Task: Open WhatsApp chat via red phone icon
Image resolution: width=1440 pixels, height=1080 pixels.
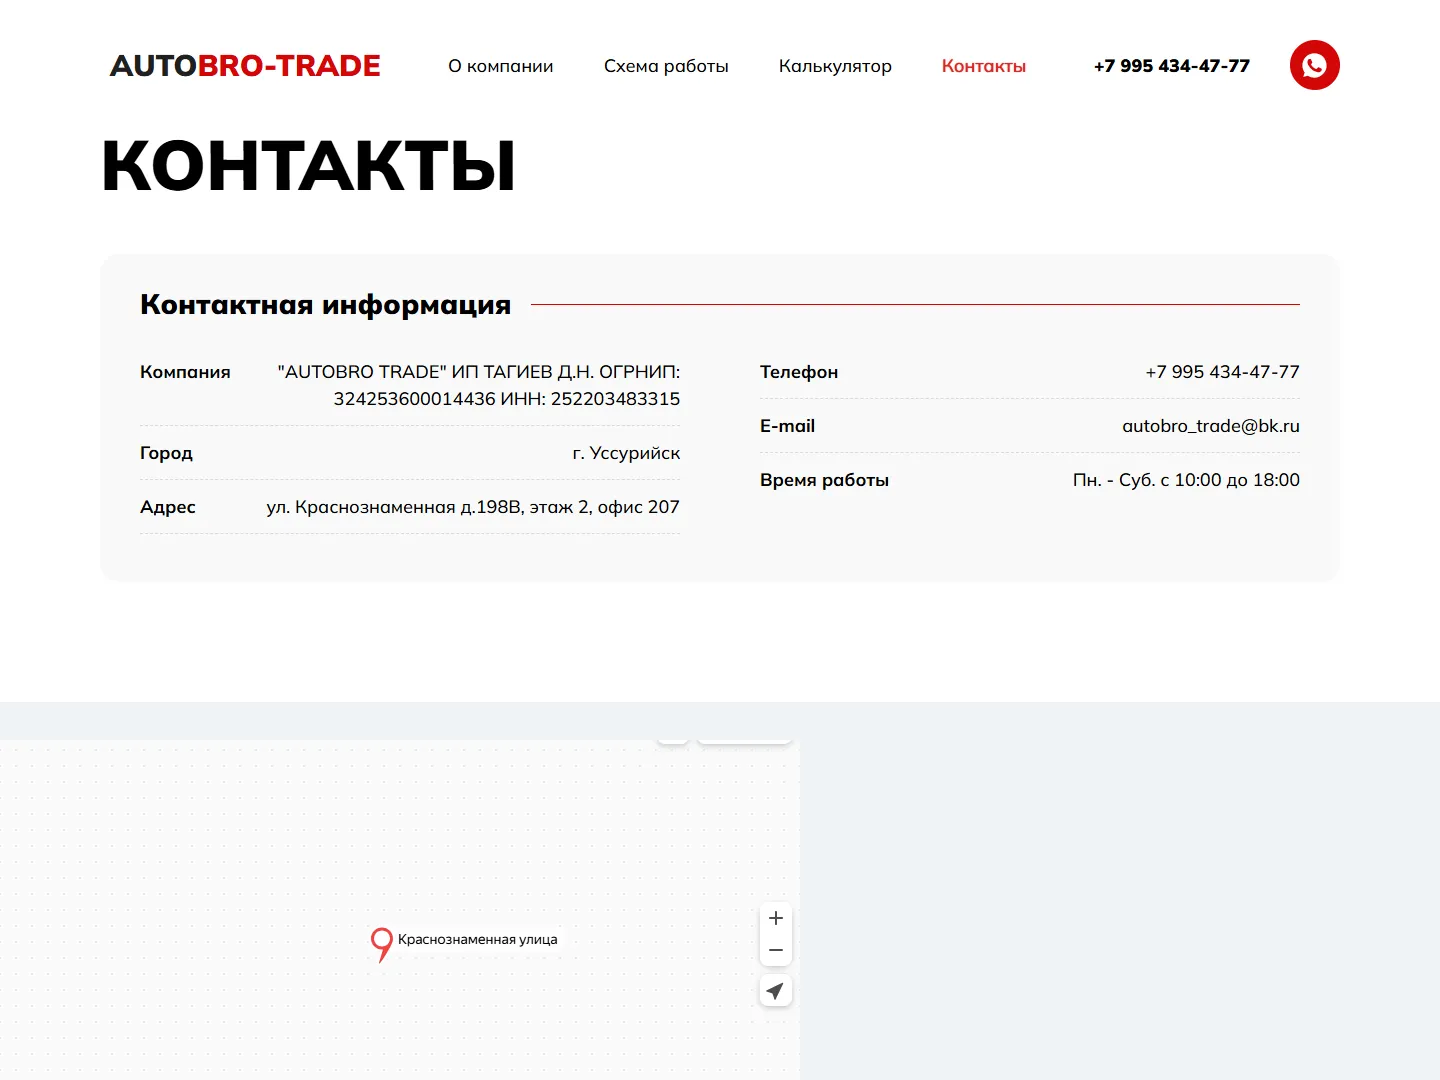Action: (1314, 65)
